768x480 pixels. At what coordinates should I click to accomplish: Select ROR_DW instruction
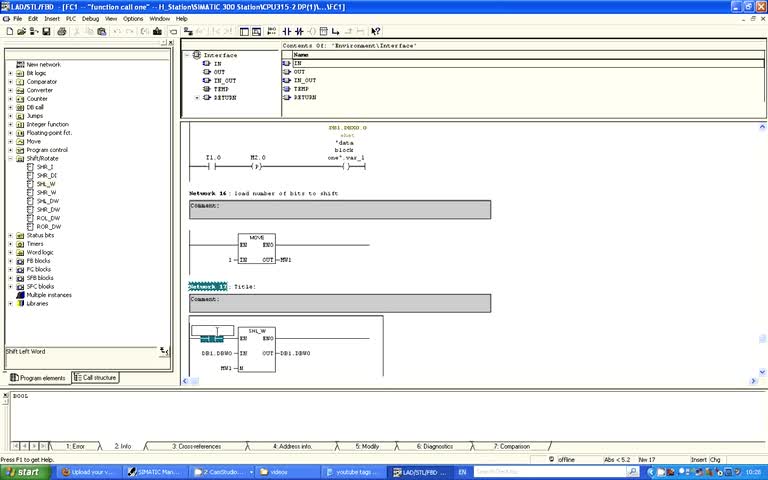coord(49,227)
